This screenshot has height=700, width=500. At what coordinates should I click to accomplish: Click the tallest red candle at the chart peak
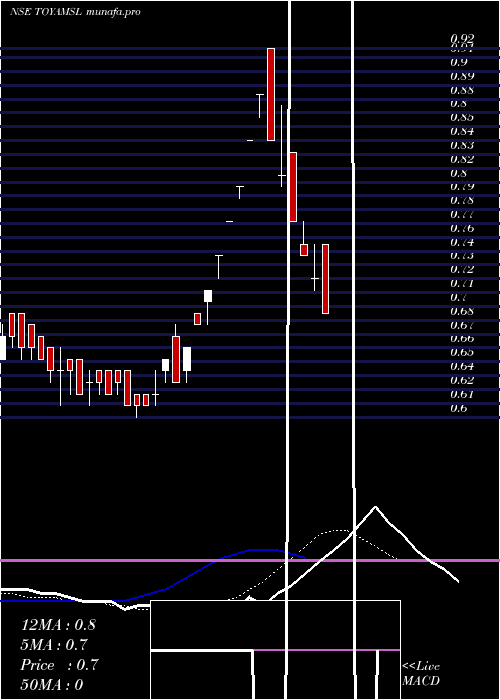[x=271, y=94]
